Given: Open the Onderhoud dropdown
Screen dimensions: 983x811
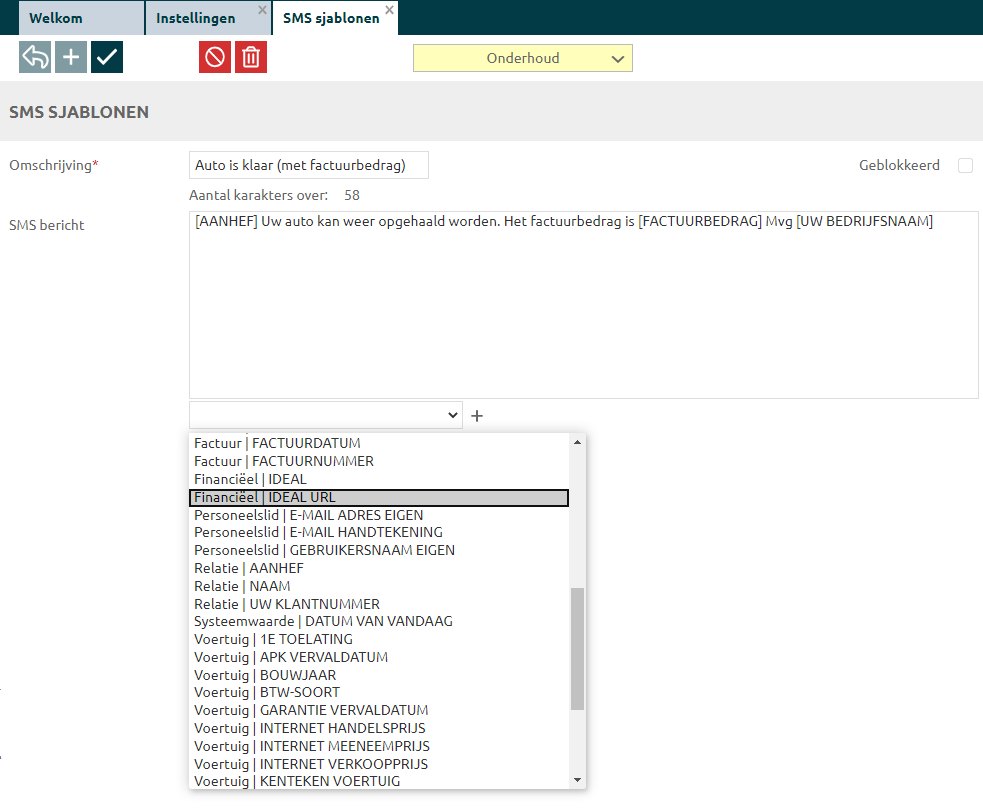Looking at the screenshot, I should pyautogui.click(x=522, y=58).
